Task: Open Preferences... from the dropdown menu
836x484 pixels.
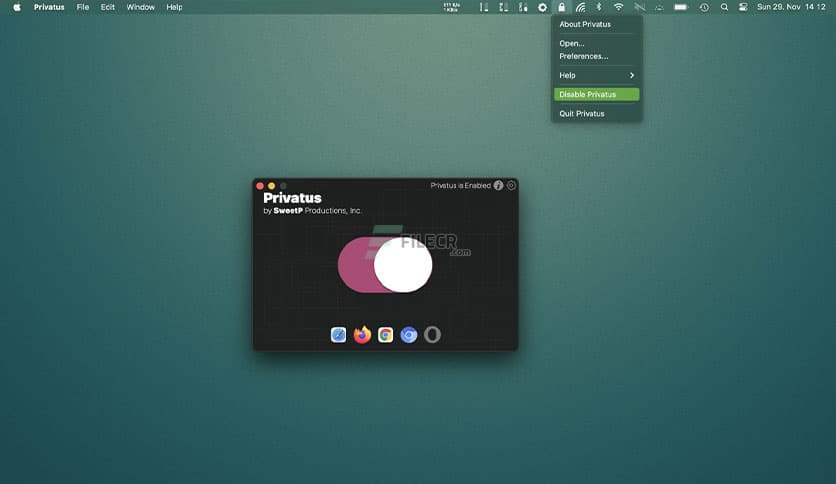Action: click(x=597, y=56)
